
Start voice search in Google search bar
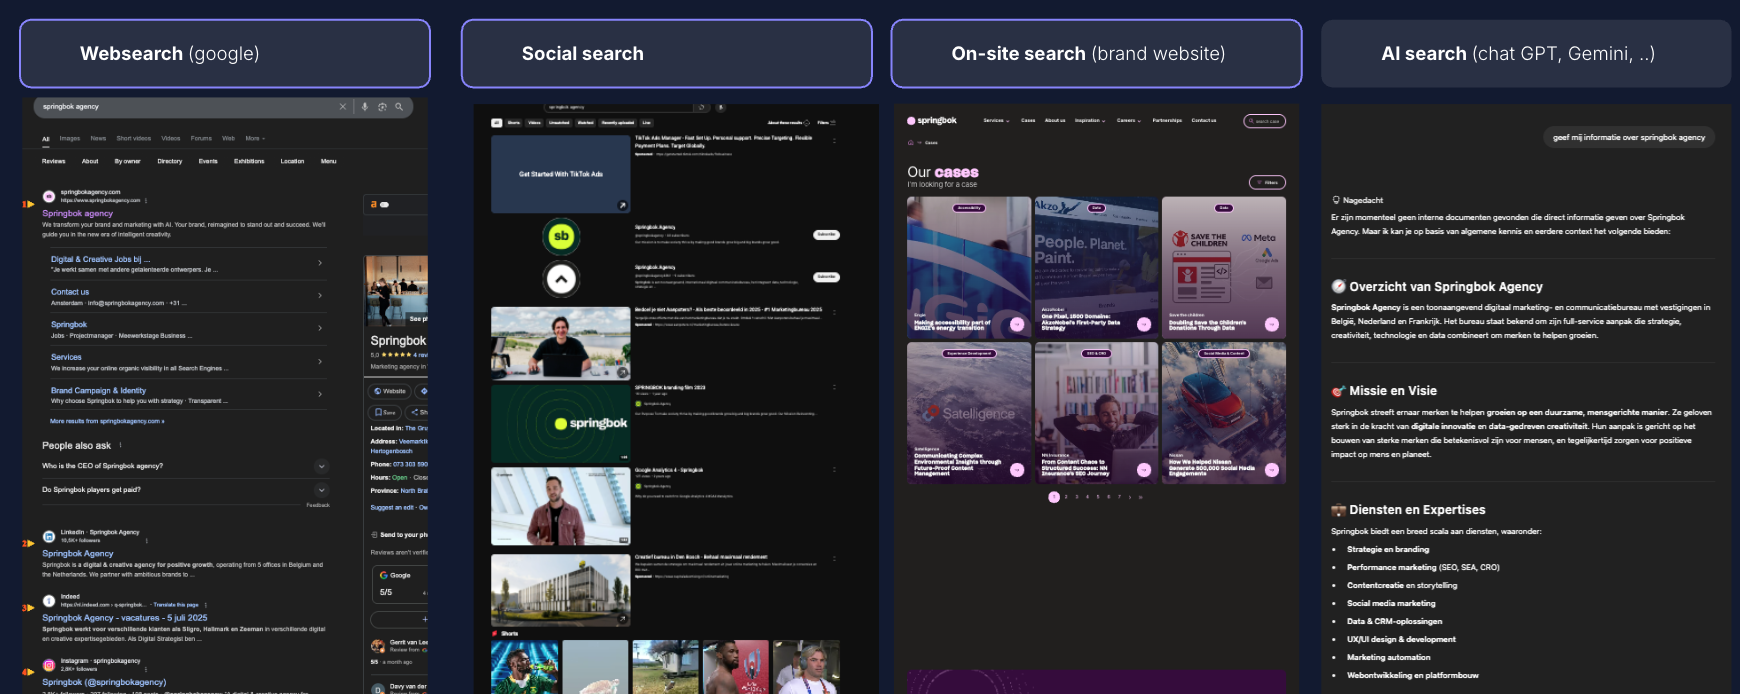pos(365,106)
